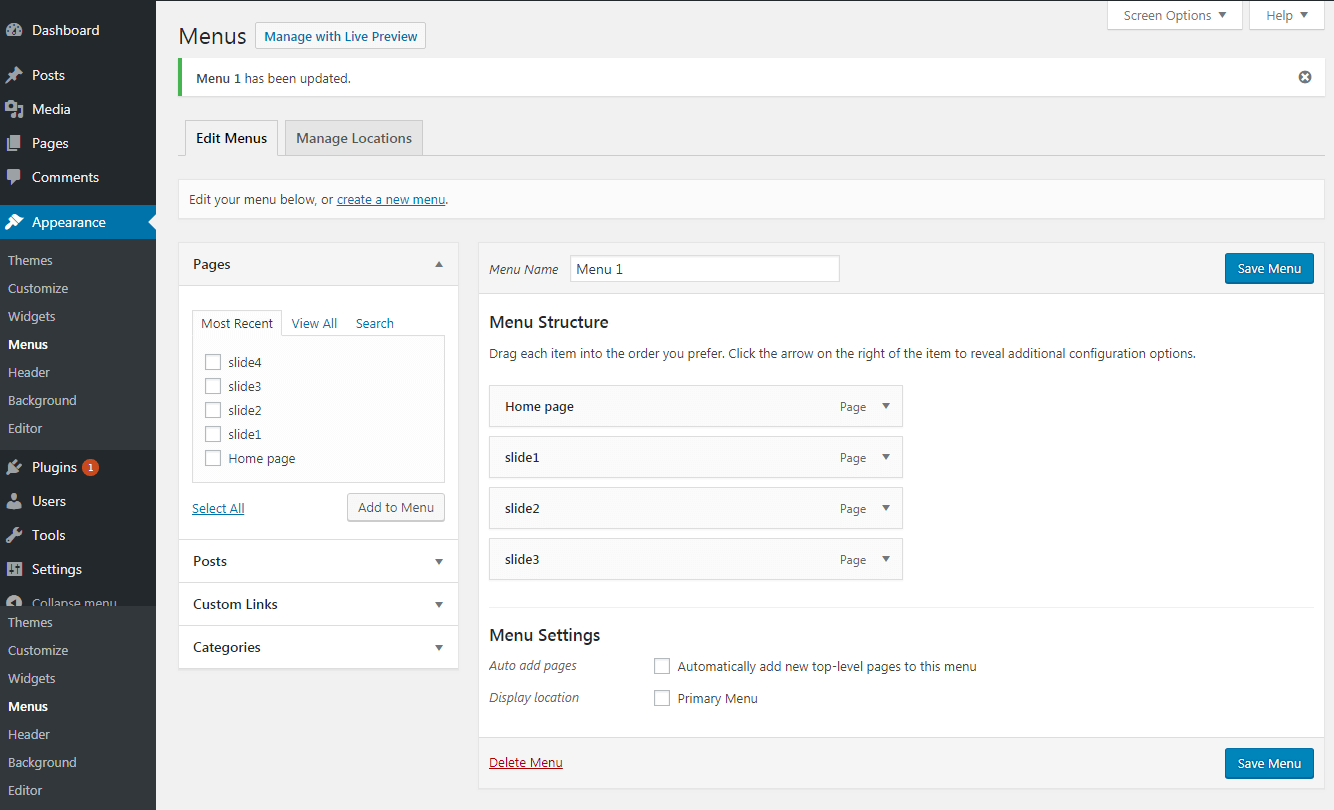Screen dimensions: 1334x810
Task: Click the Dashboard gauge icon
Action: [14, 30]
